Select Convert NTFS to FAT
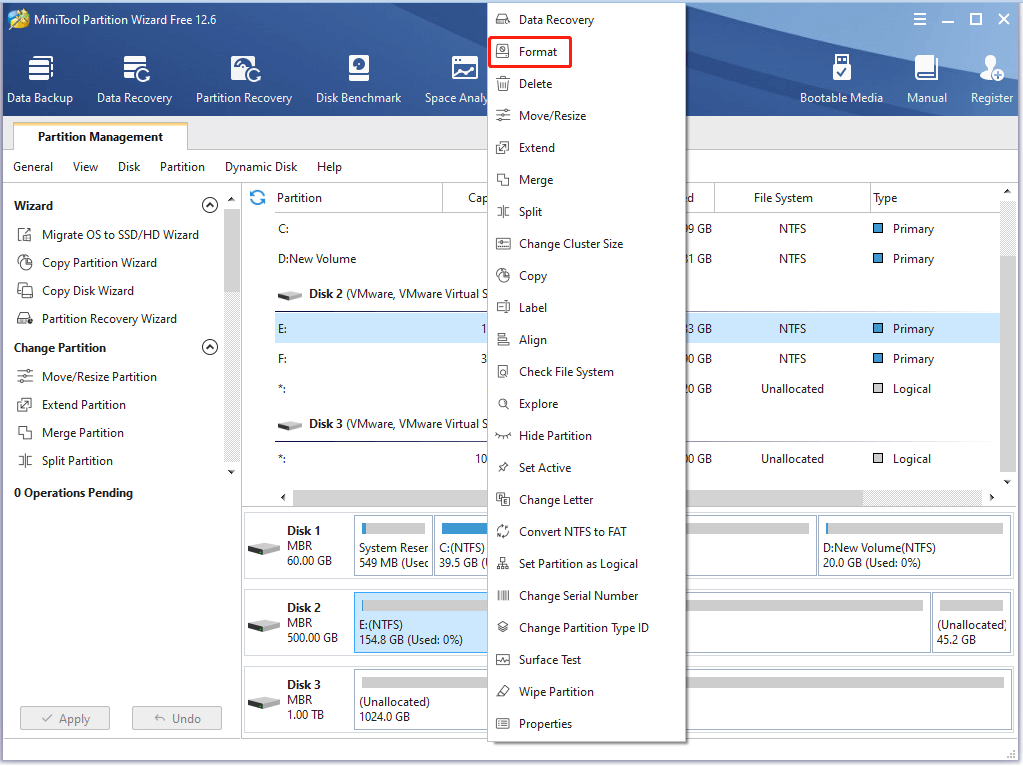 point(587,531)
